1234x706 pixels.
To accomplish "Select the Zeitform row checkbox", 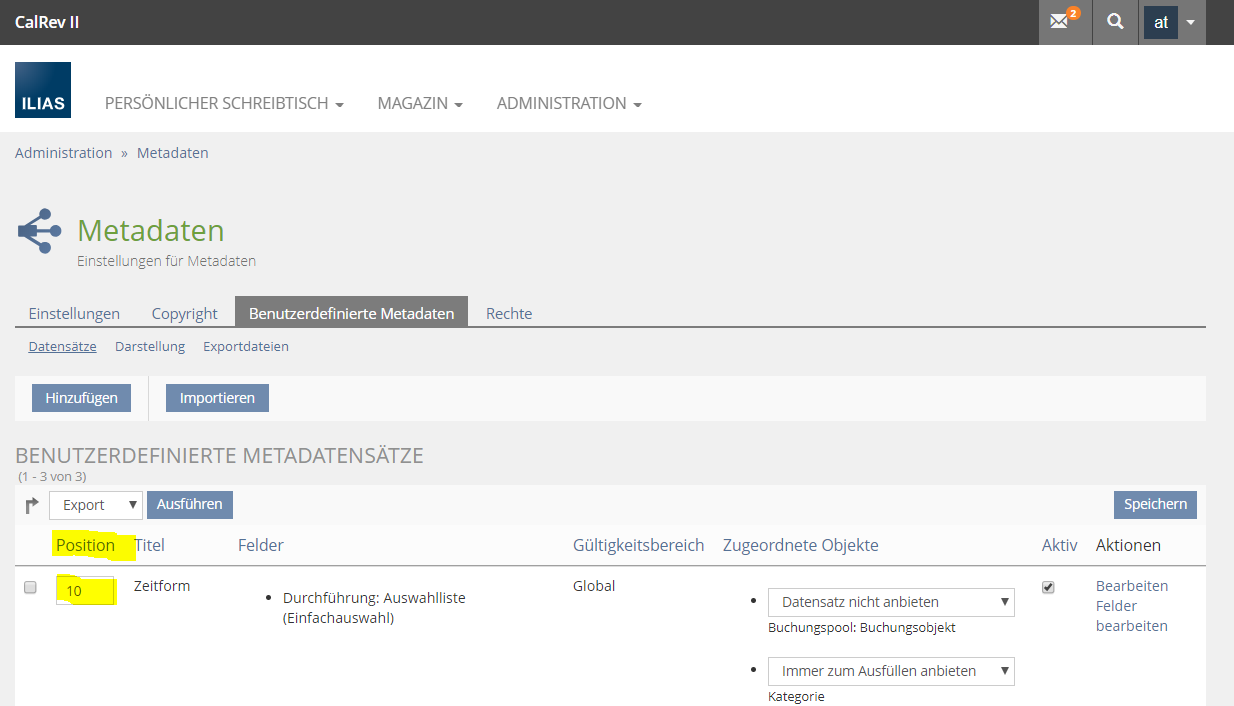I will pos(30,588).
